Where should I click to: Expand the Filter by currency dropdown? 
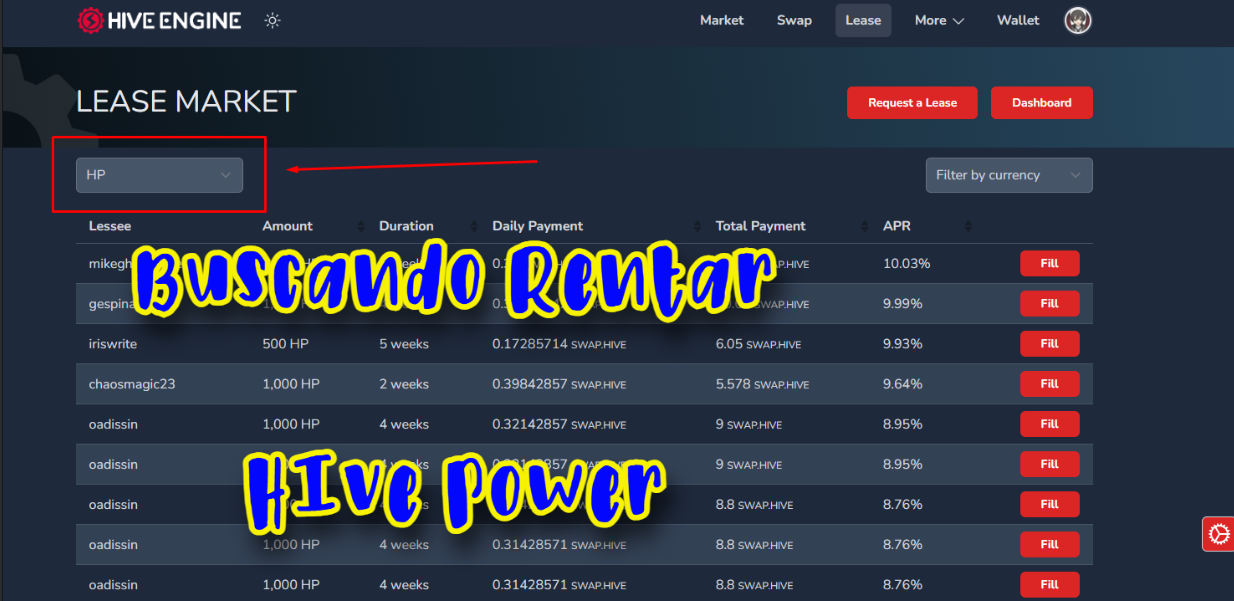click(x=1009, y=175)
